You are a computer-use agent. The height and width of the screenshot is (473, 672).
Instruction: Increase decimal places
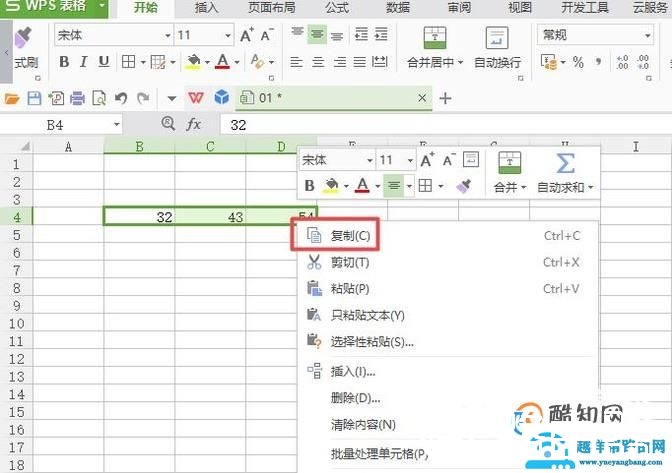click(622, 62)
